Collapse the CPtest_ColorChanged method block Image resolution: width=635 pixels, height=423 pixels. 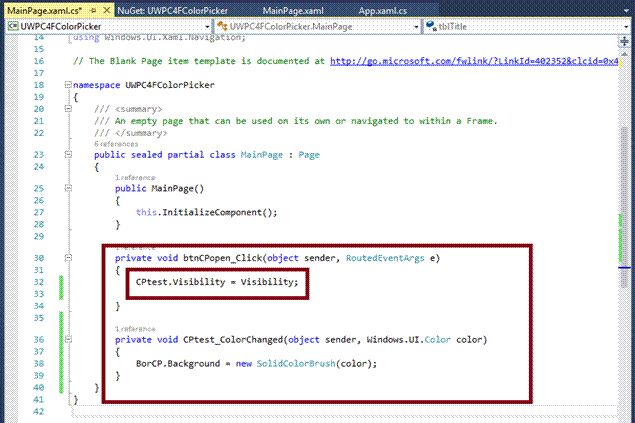(68, 339)
